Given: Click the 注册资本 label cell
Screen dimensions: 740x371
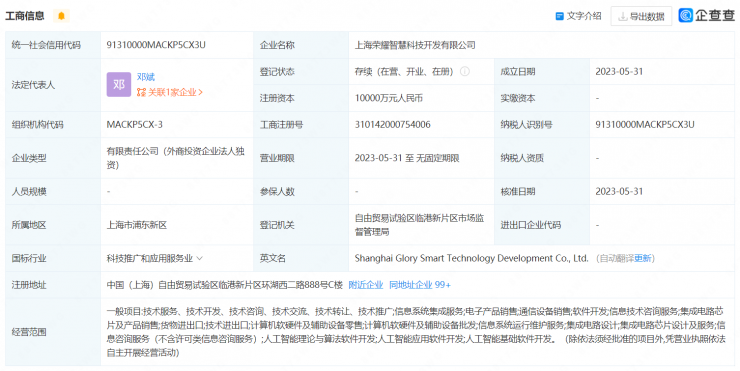Looking at the screenshot, I should tap(301, 98).
